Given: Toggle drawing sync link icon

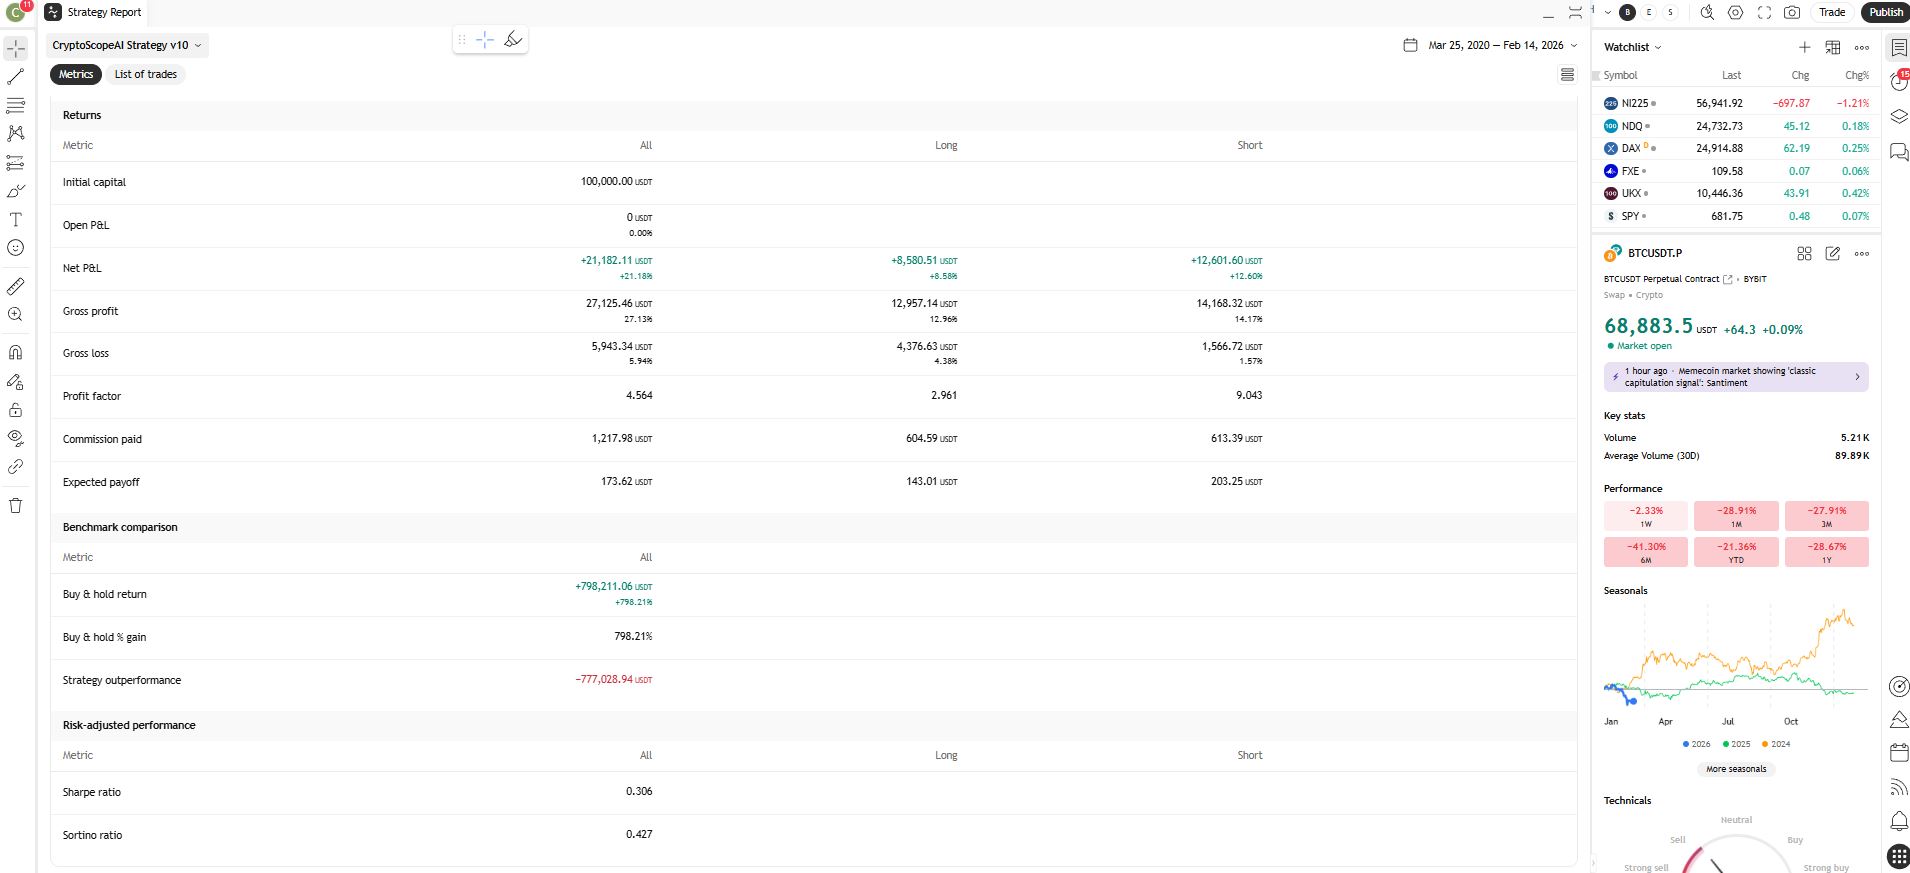Looking at the screenshot, I should click(x=16, y=467).
